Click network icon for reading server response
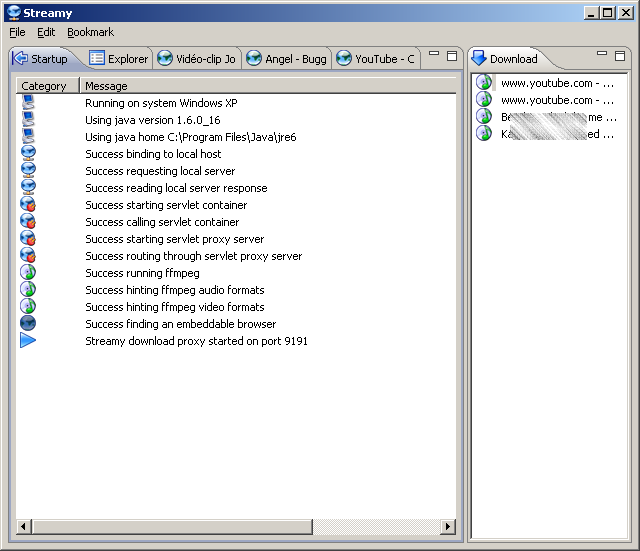 click(28, 187)
